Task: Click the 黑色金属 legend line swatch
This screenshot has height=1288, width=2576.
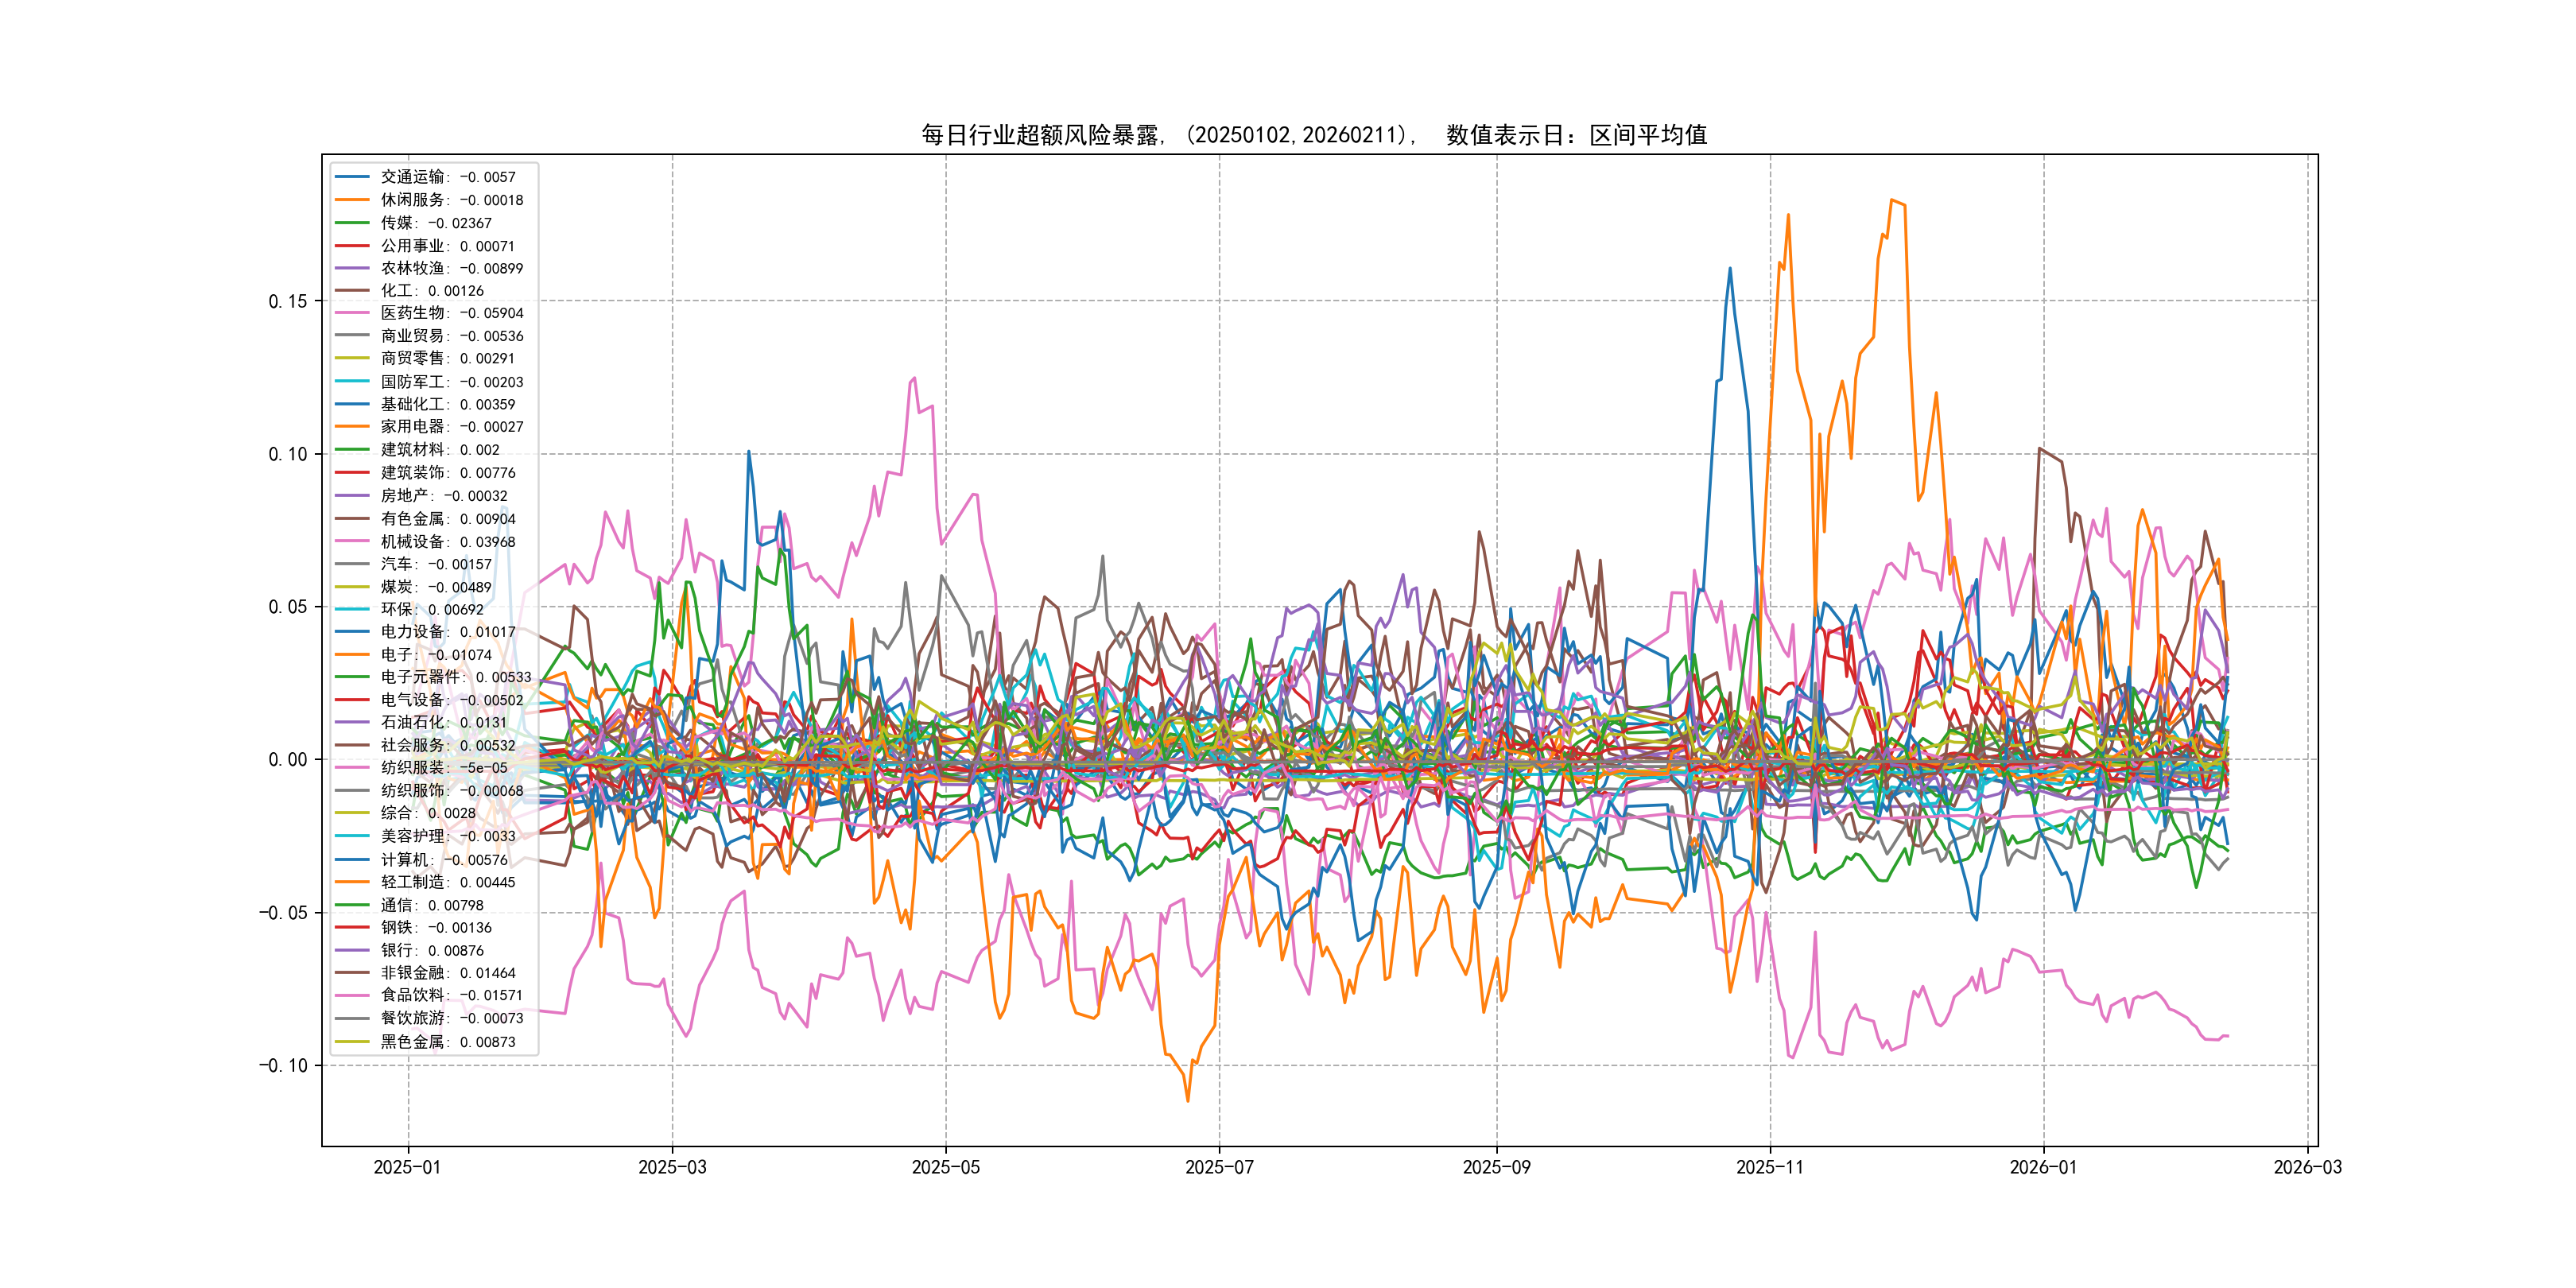Action: coord(352,1042)
